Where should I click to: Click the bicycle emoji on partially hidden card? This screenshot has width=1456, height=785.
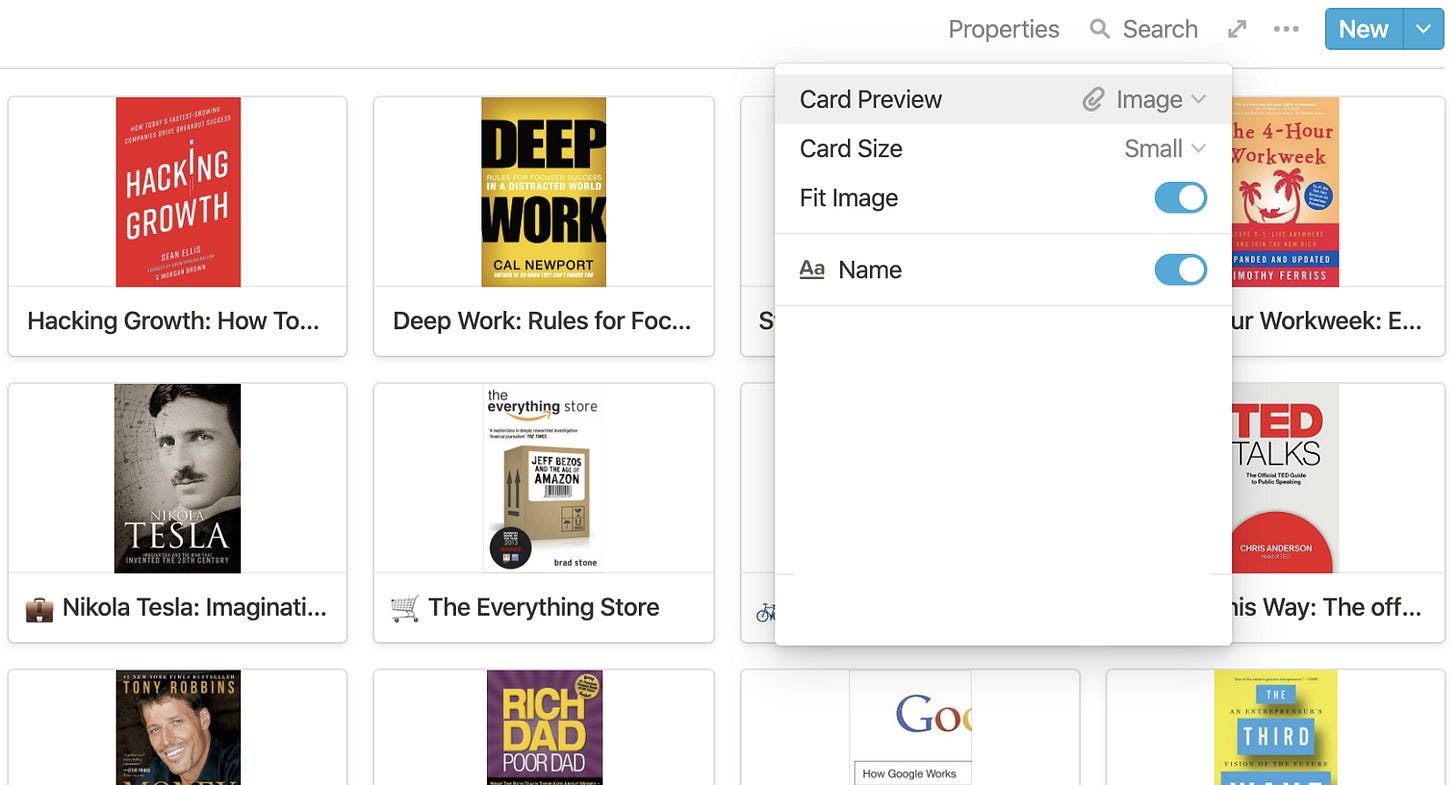tap(766, 612)
